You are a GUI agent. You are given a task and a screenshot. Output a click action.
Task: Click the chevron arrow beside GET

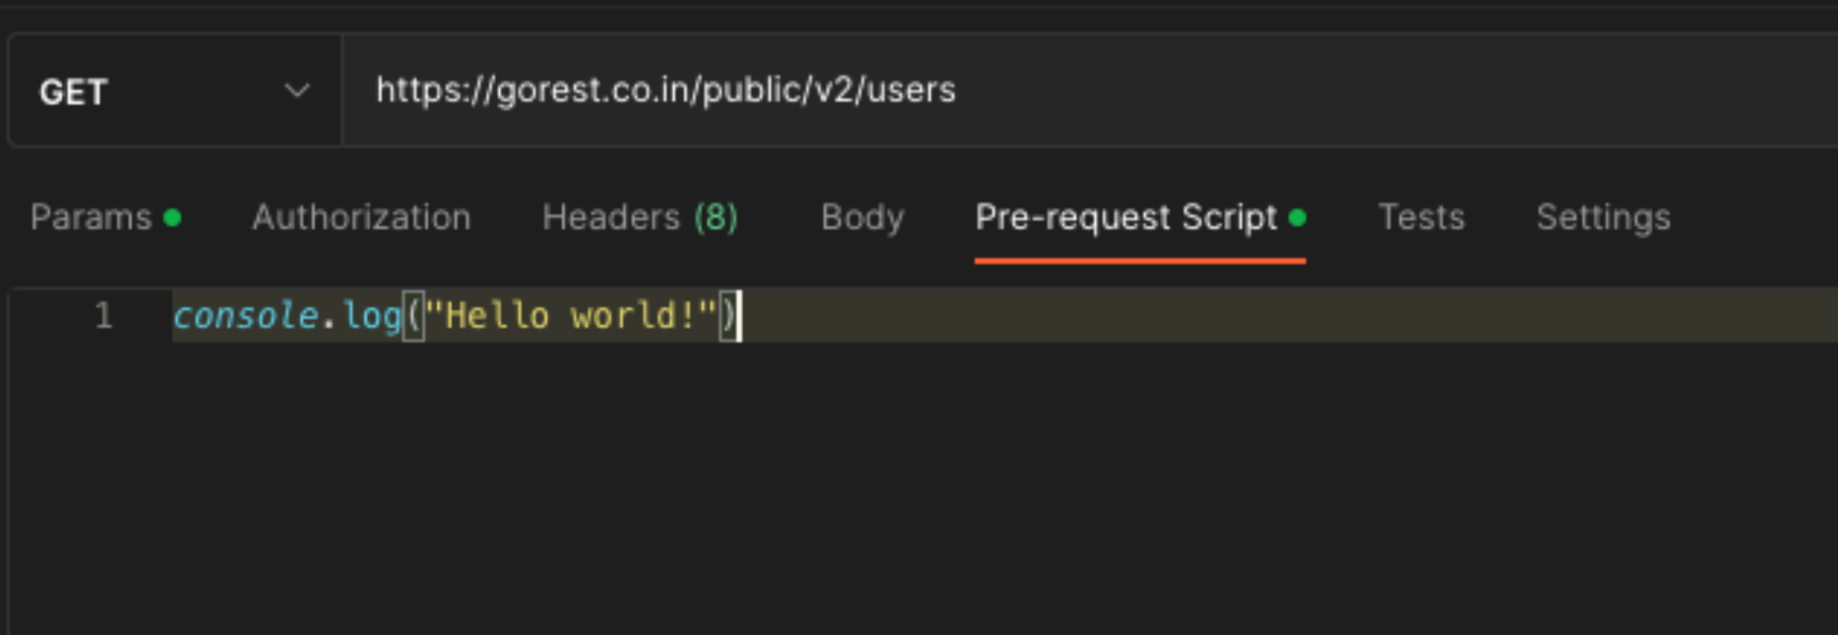tap(296, 92)
